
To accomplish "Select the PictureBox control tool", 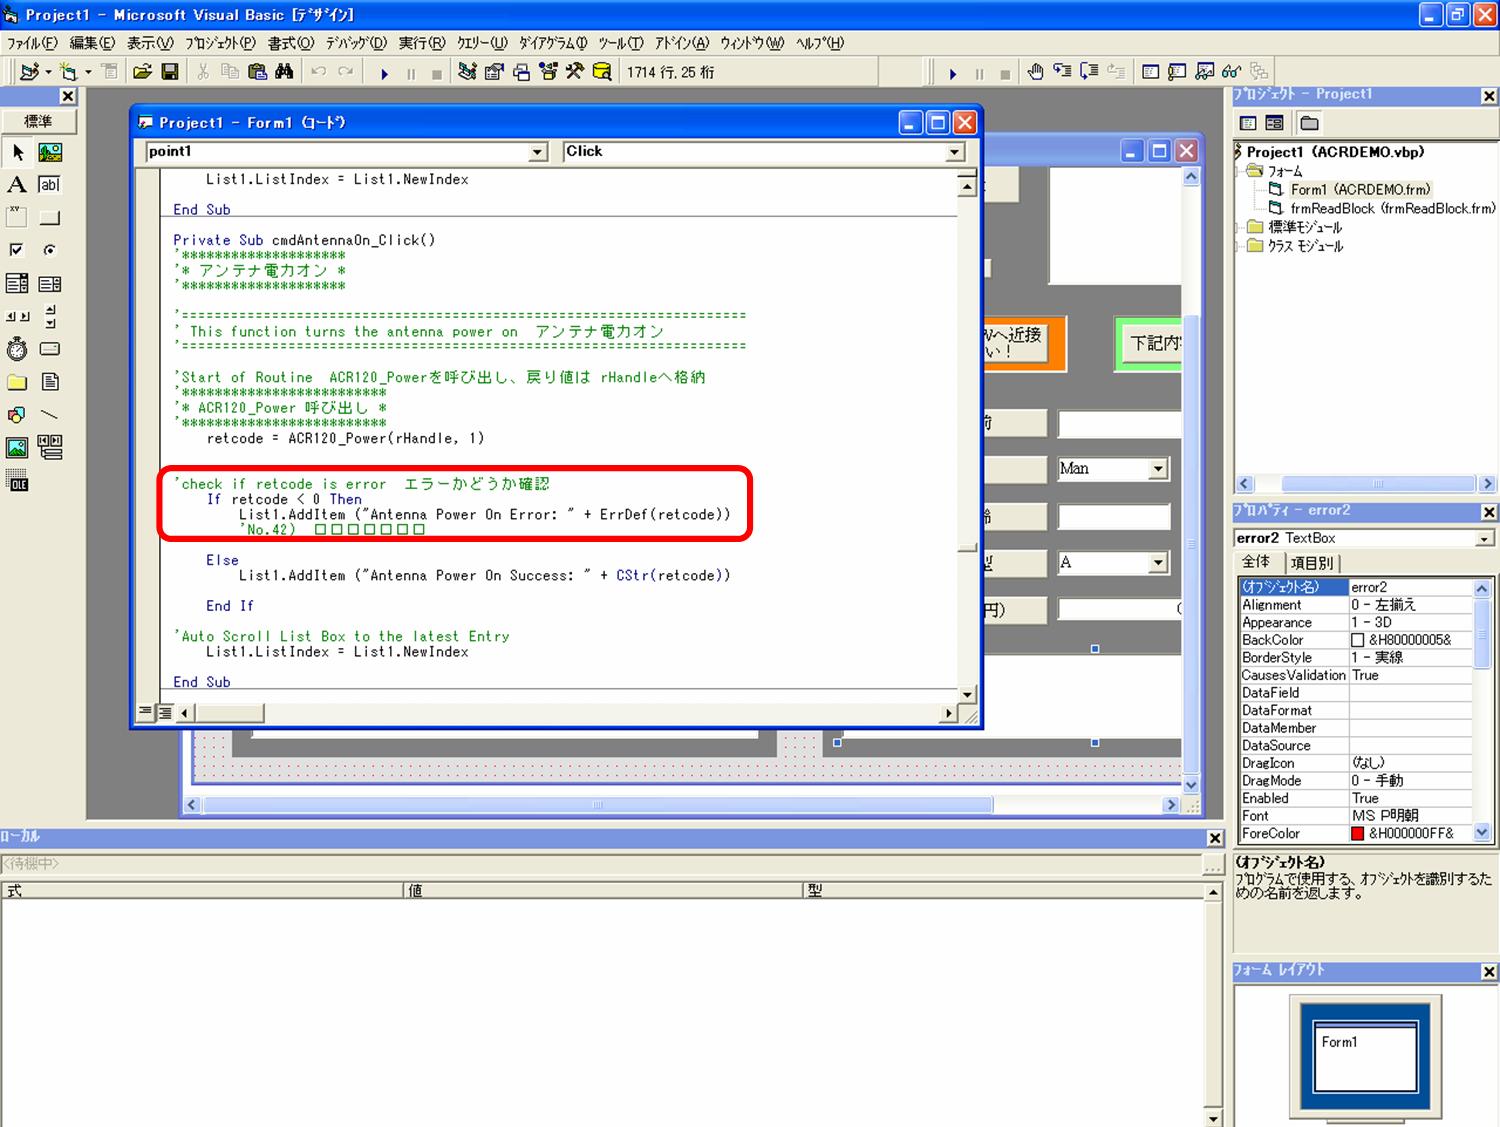I will click(x=50, y=152).
